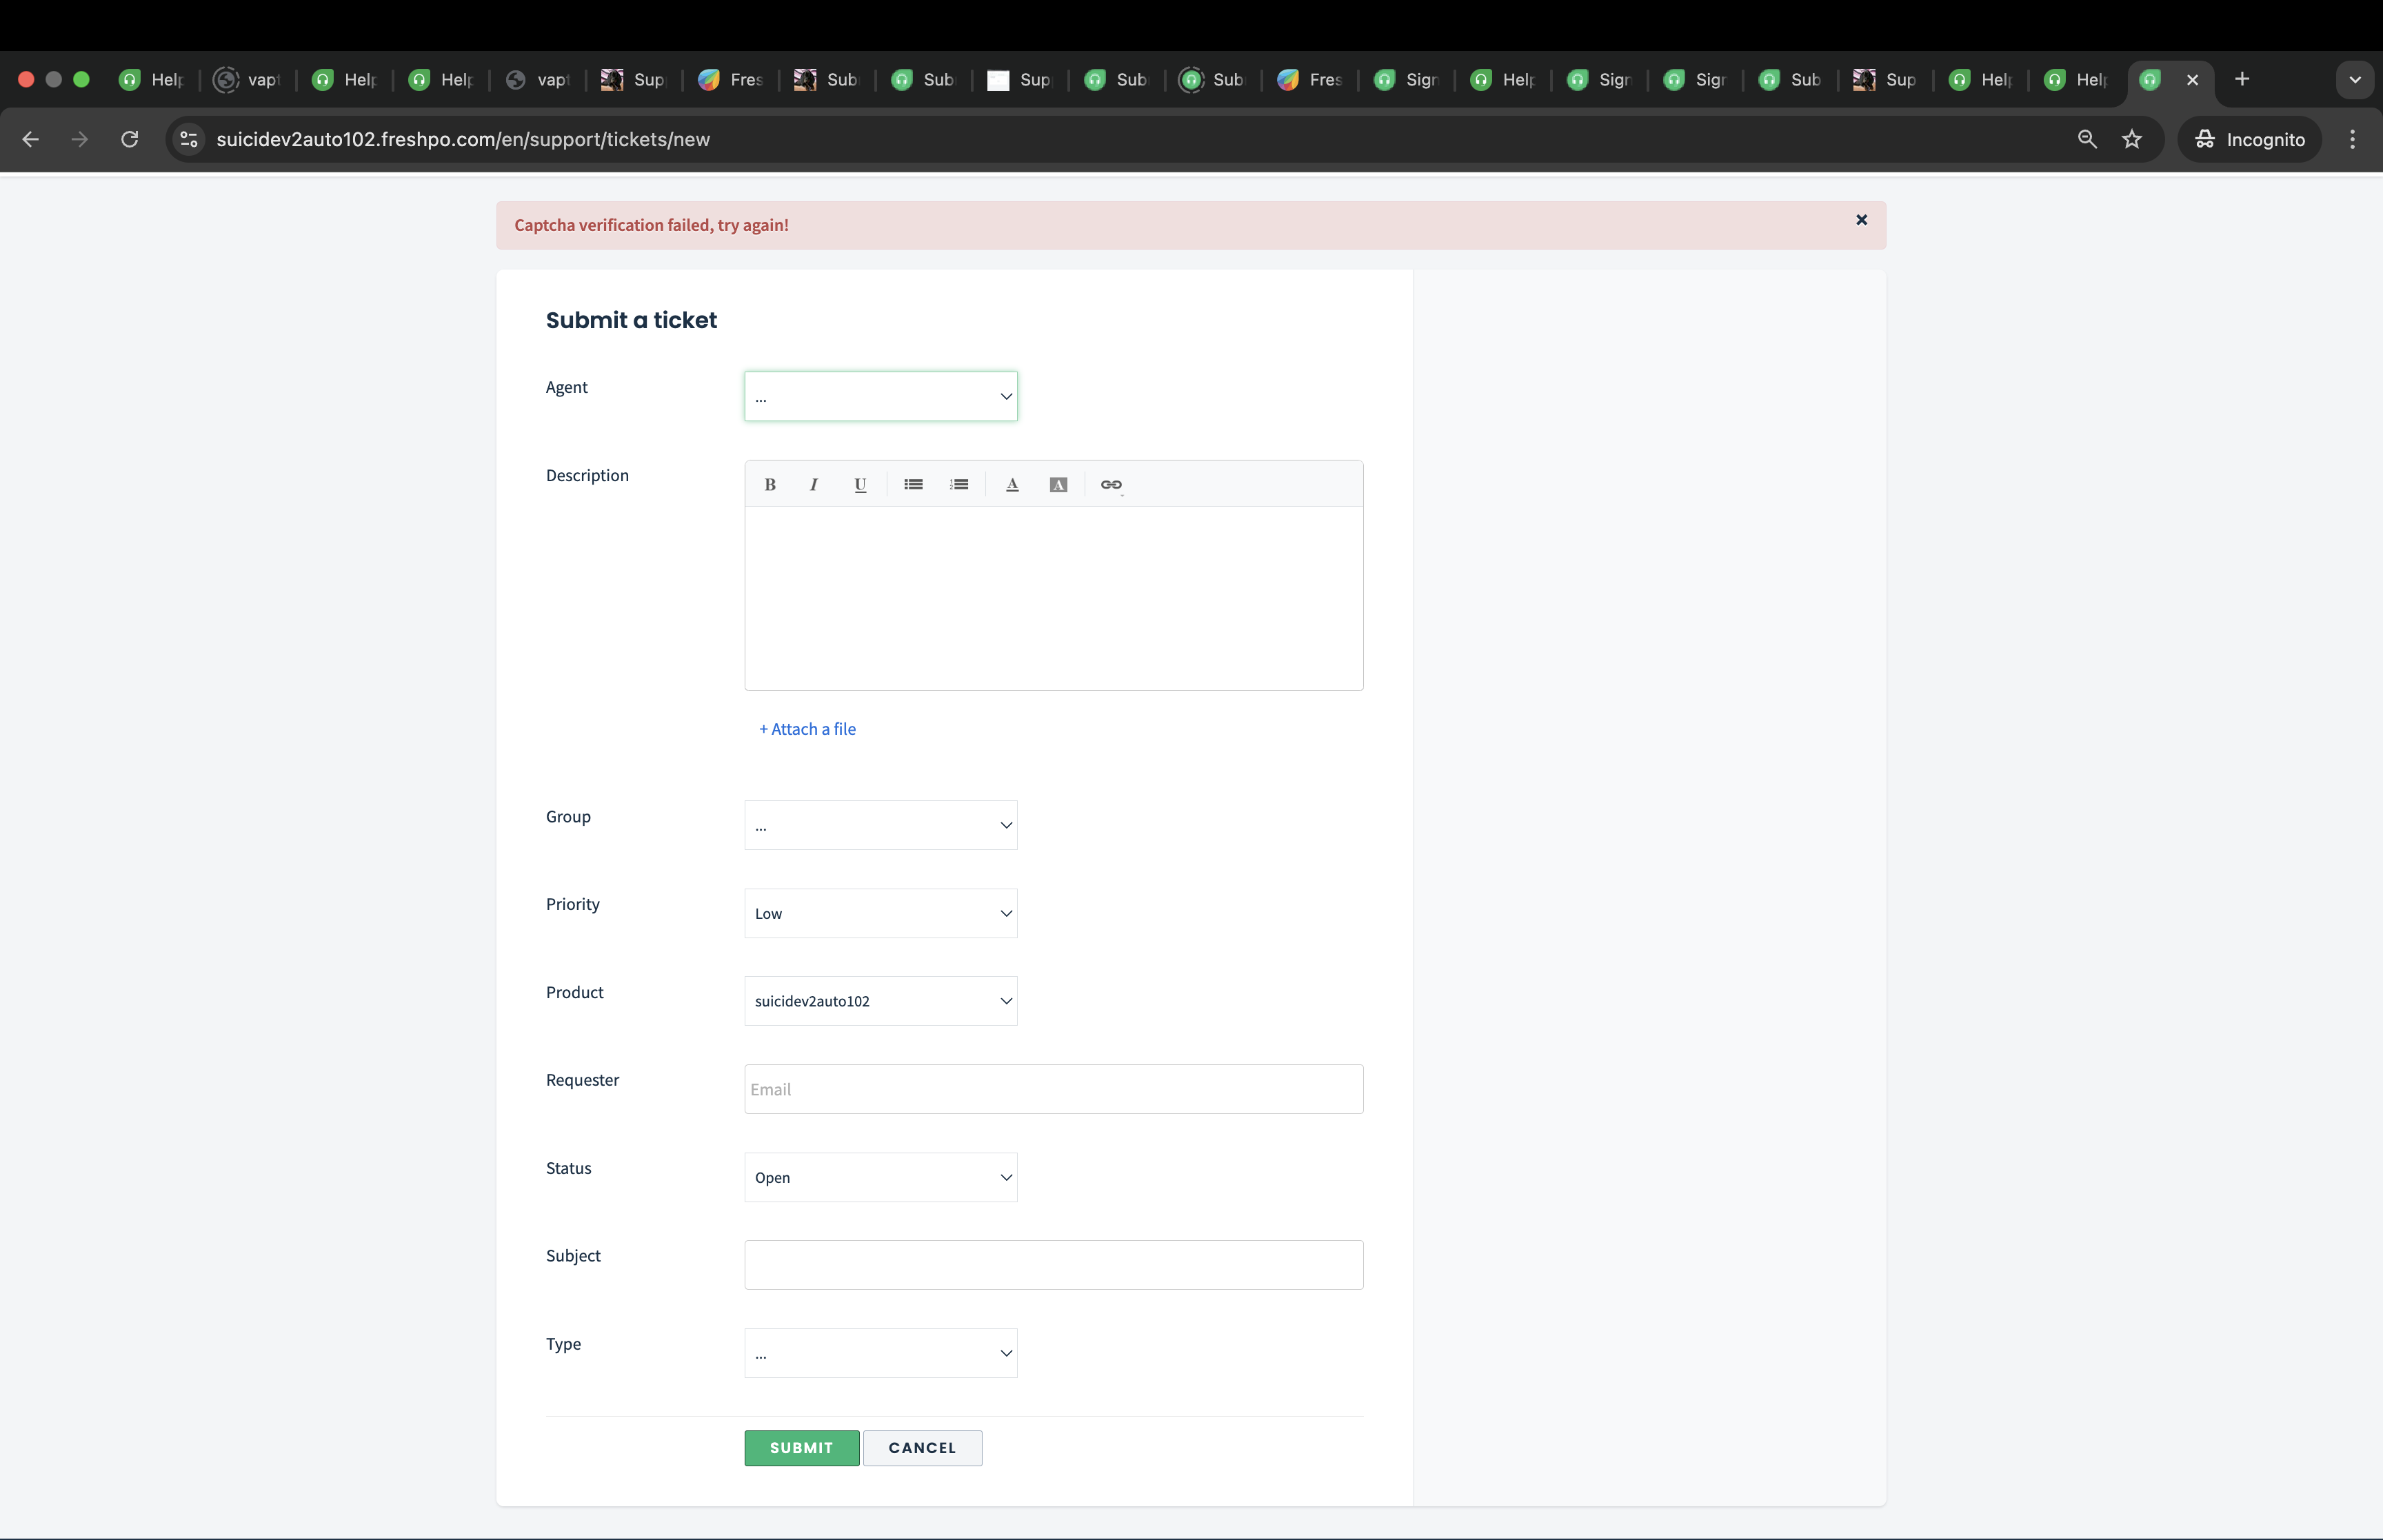2383x1540 pixels.
Task: Open the background highlight color tool
Action: (1058, 485)
